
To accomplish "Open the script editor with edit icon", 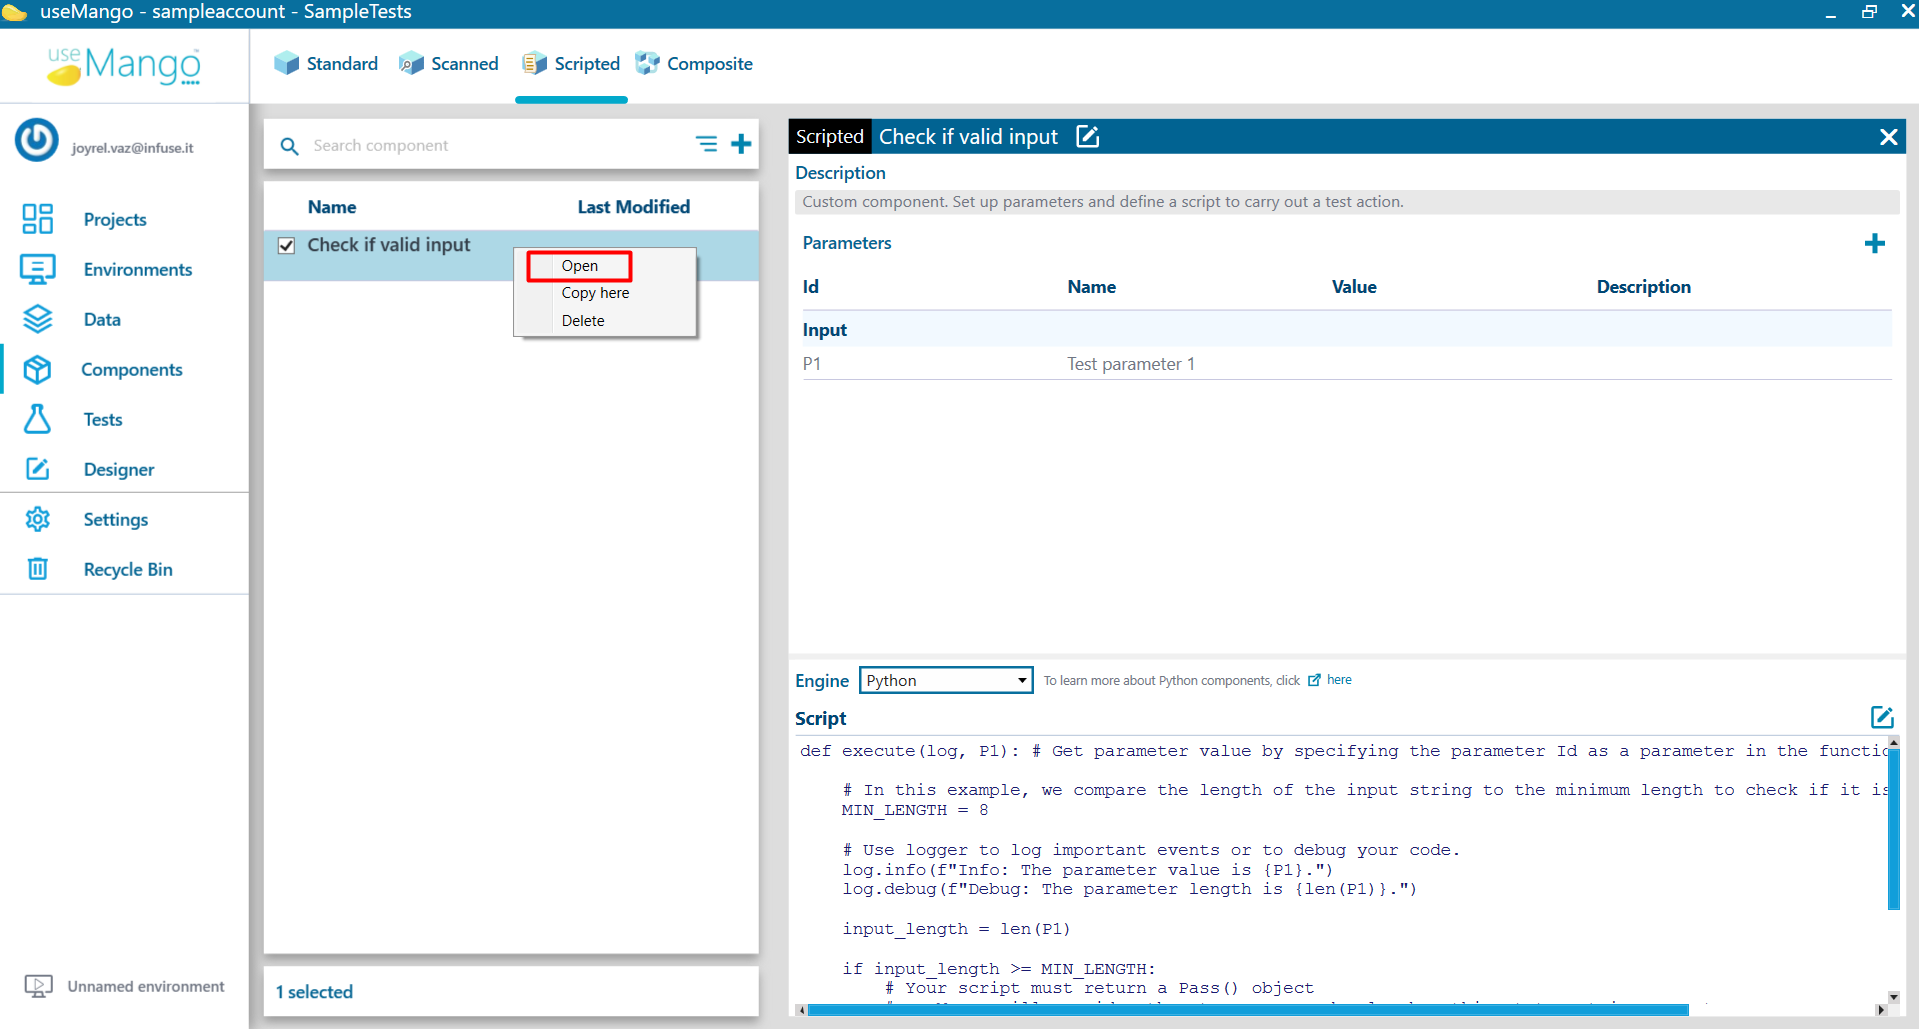I will click(x=1882, y=717).
